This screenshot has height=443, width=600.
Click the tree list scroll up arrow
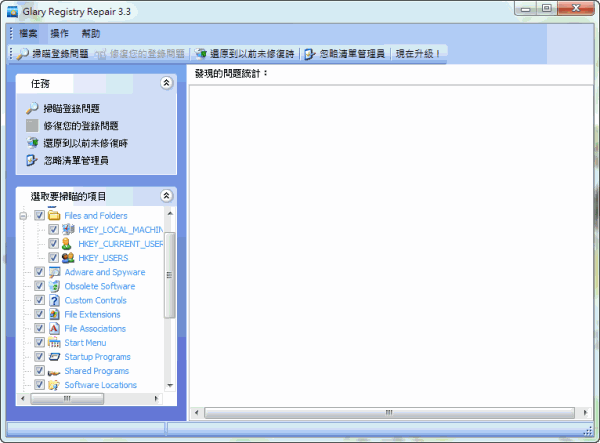(x=170, y=213)
